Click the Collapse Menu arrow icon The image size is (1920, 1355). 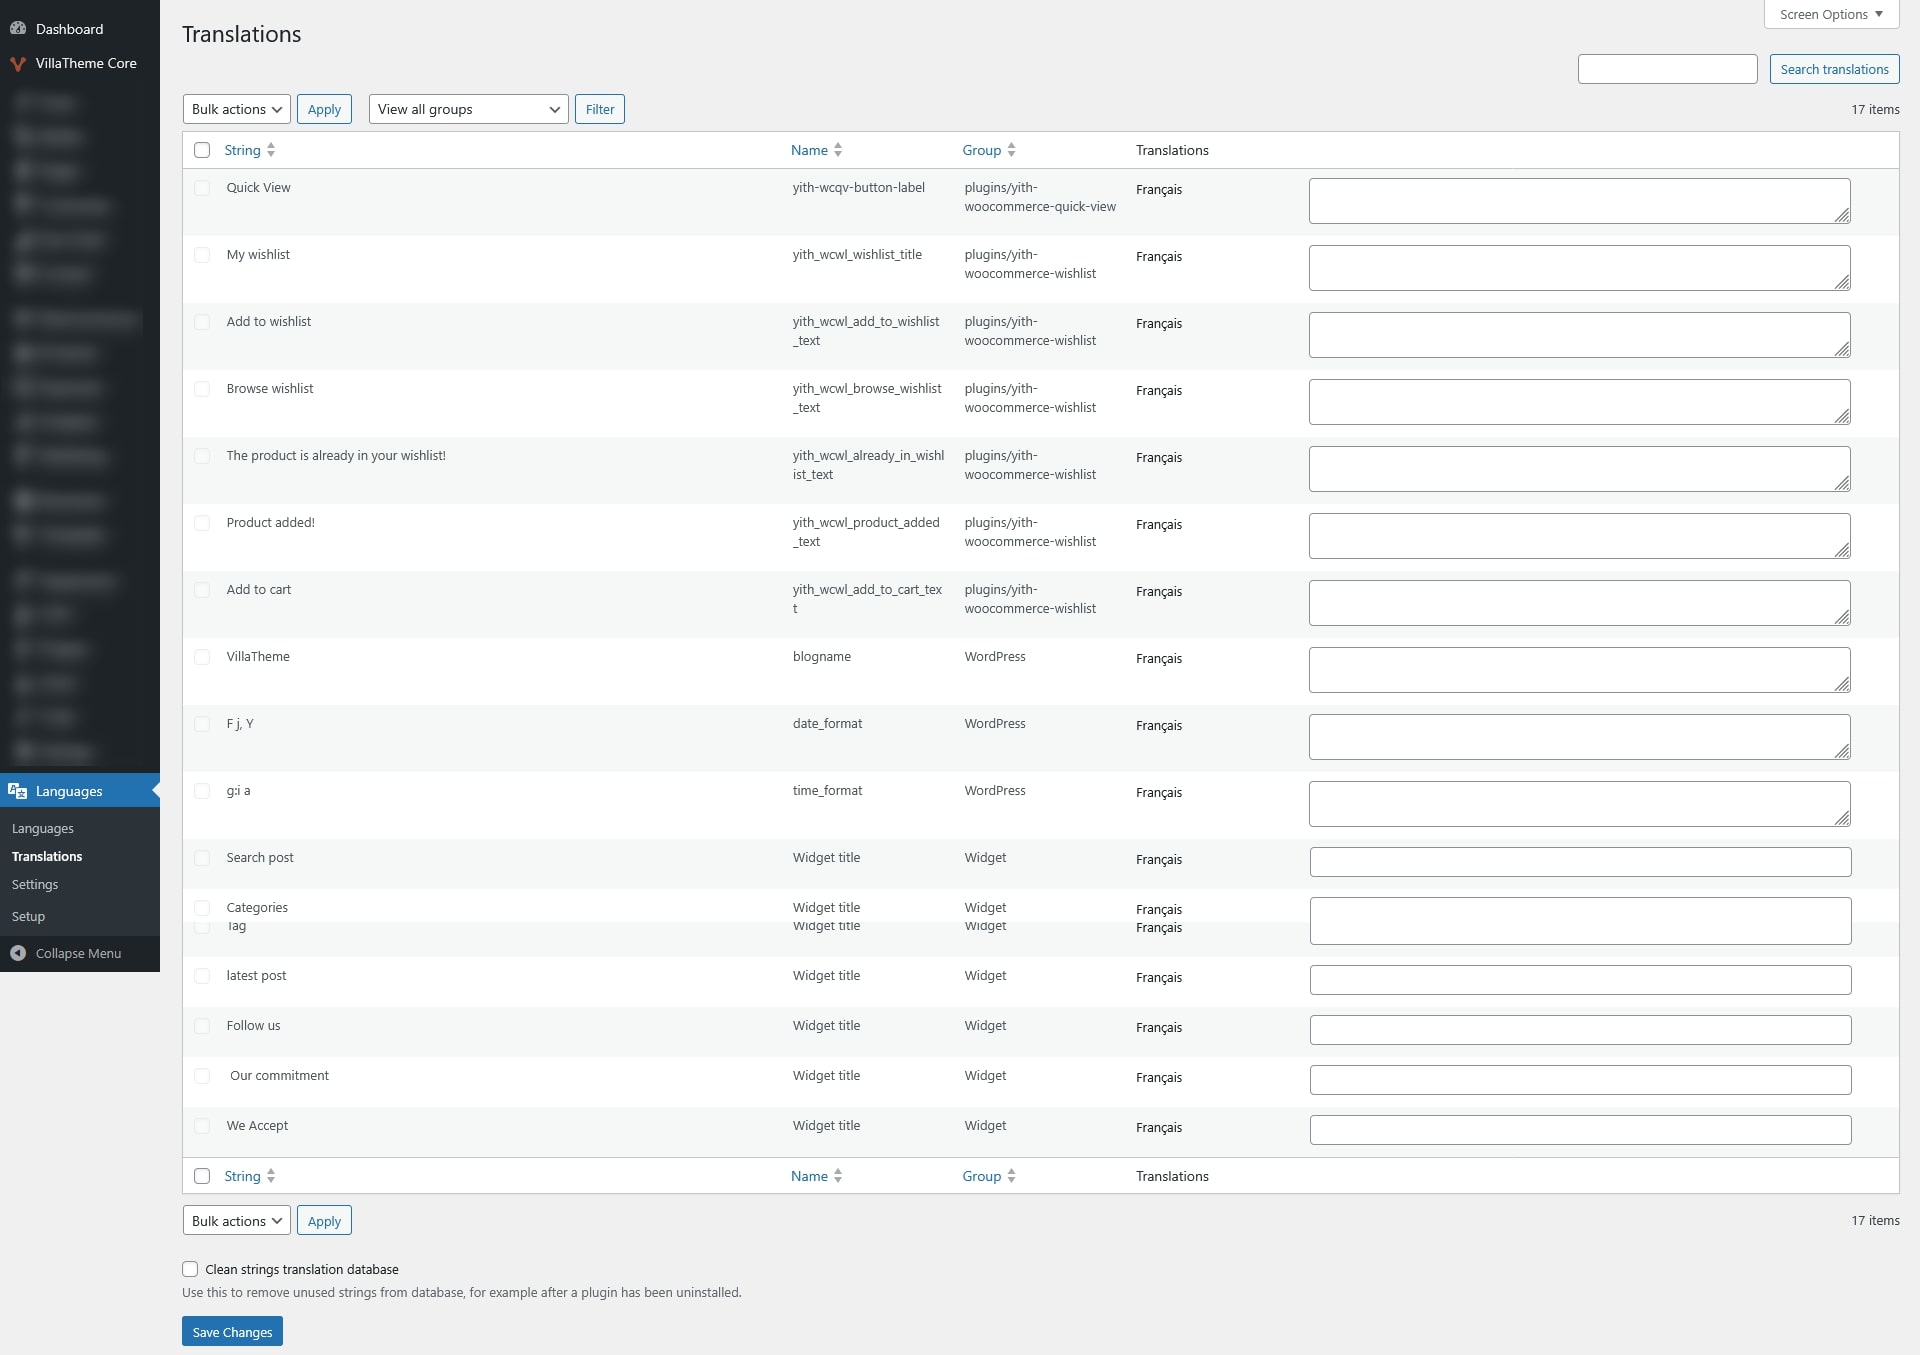click(18, 953)
